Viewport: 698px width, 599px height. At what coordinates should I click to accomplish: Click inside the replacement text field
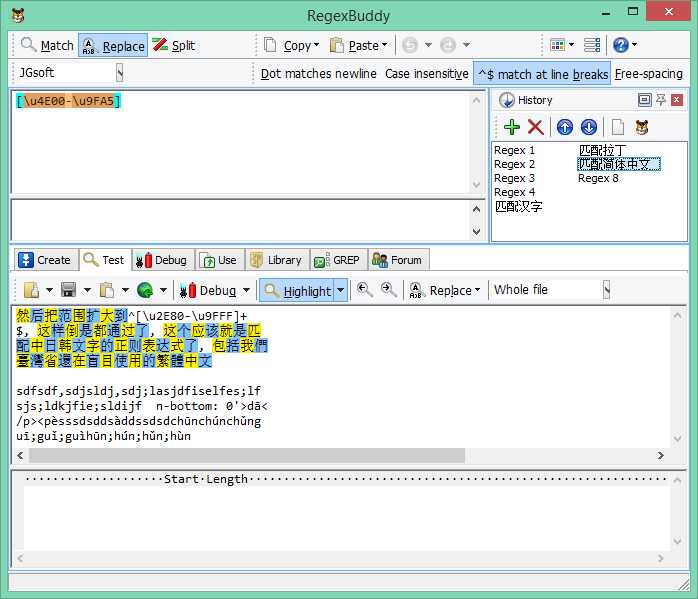(x=242, y=220)
